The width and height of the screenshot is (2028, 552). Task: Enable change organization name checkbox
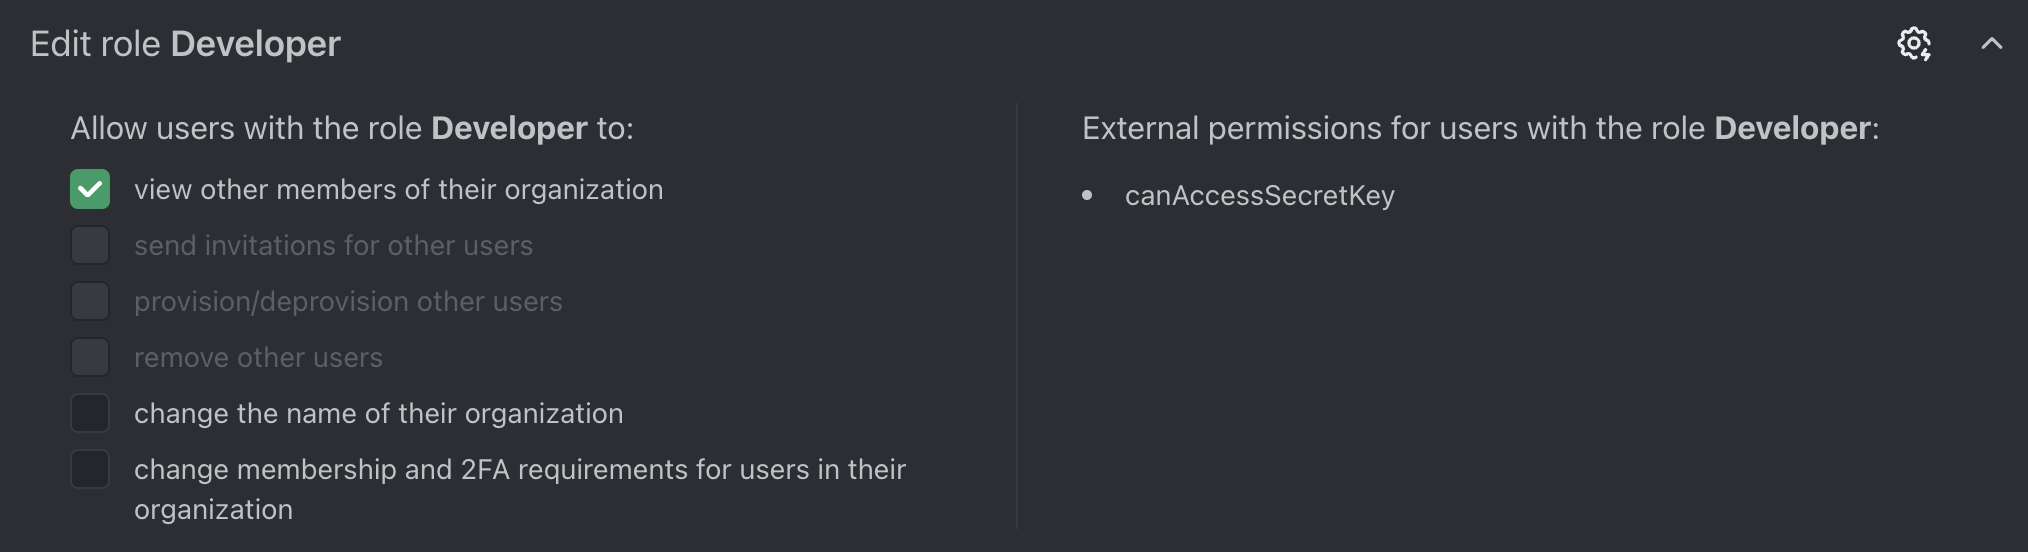click(90, 413)
